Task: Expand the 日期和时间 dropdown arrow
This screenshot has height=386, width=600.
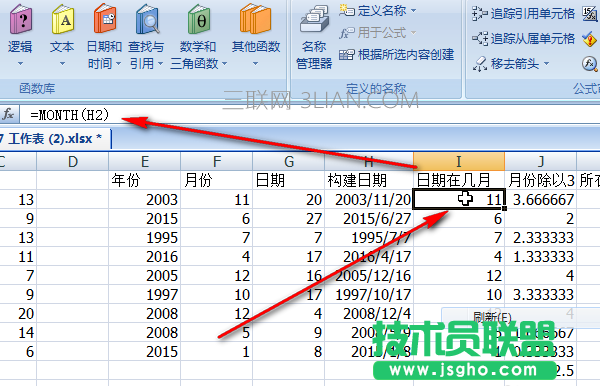Action: (x=118, y=64)
